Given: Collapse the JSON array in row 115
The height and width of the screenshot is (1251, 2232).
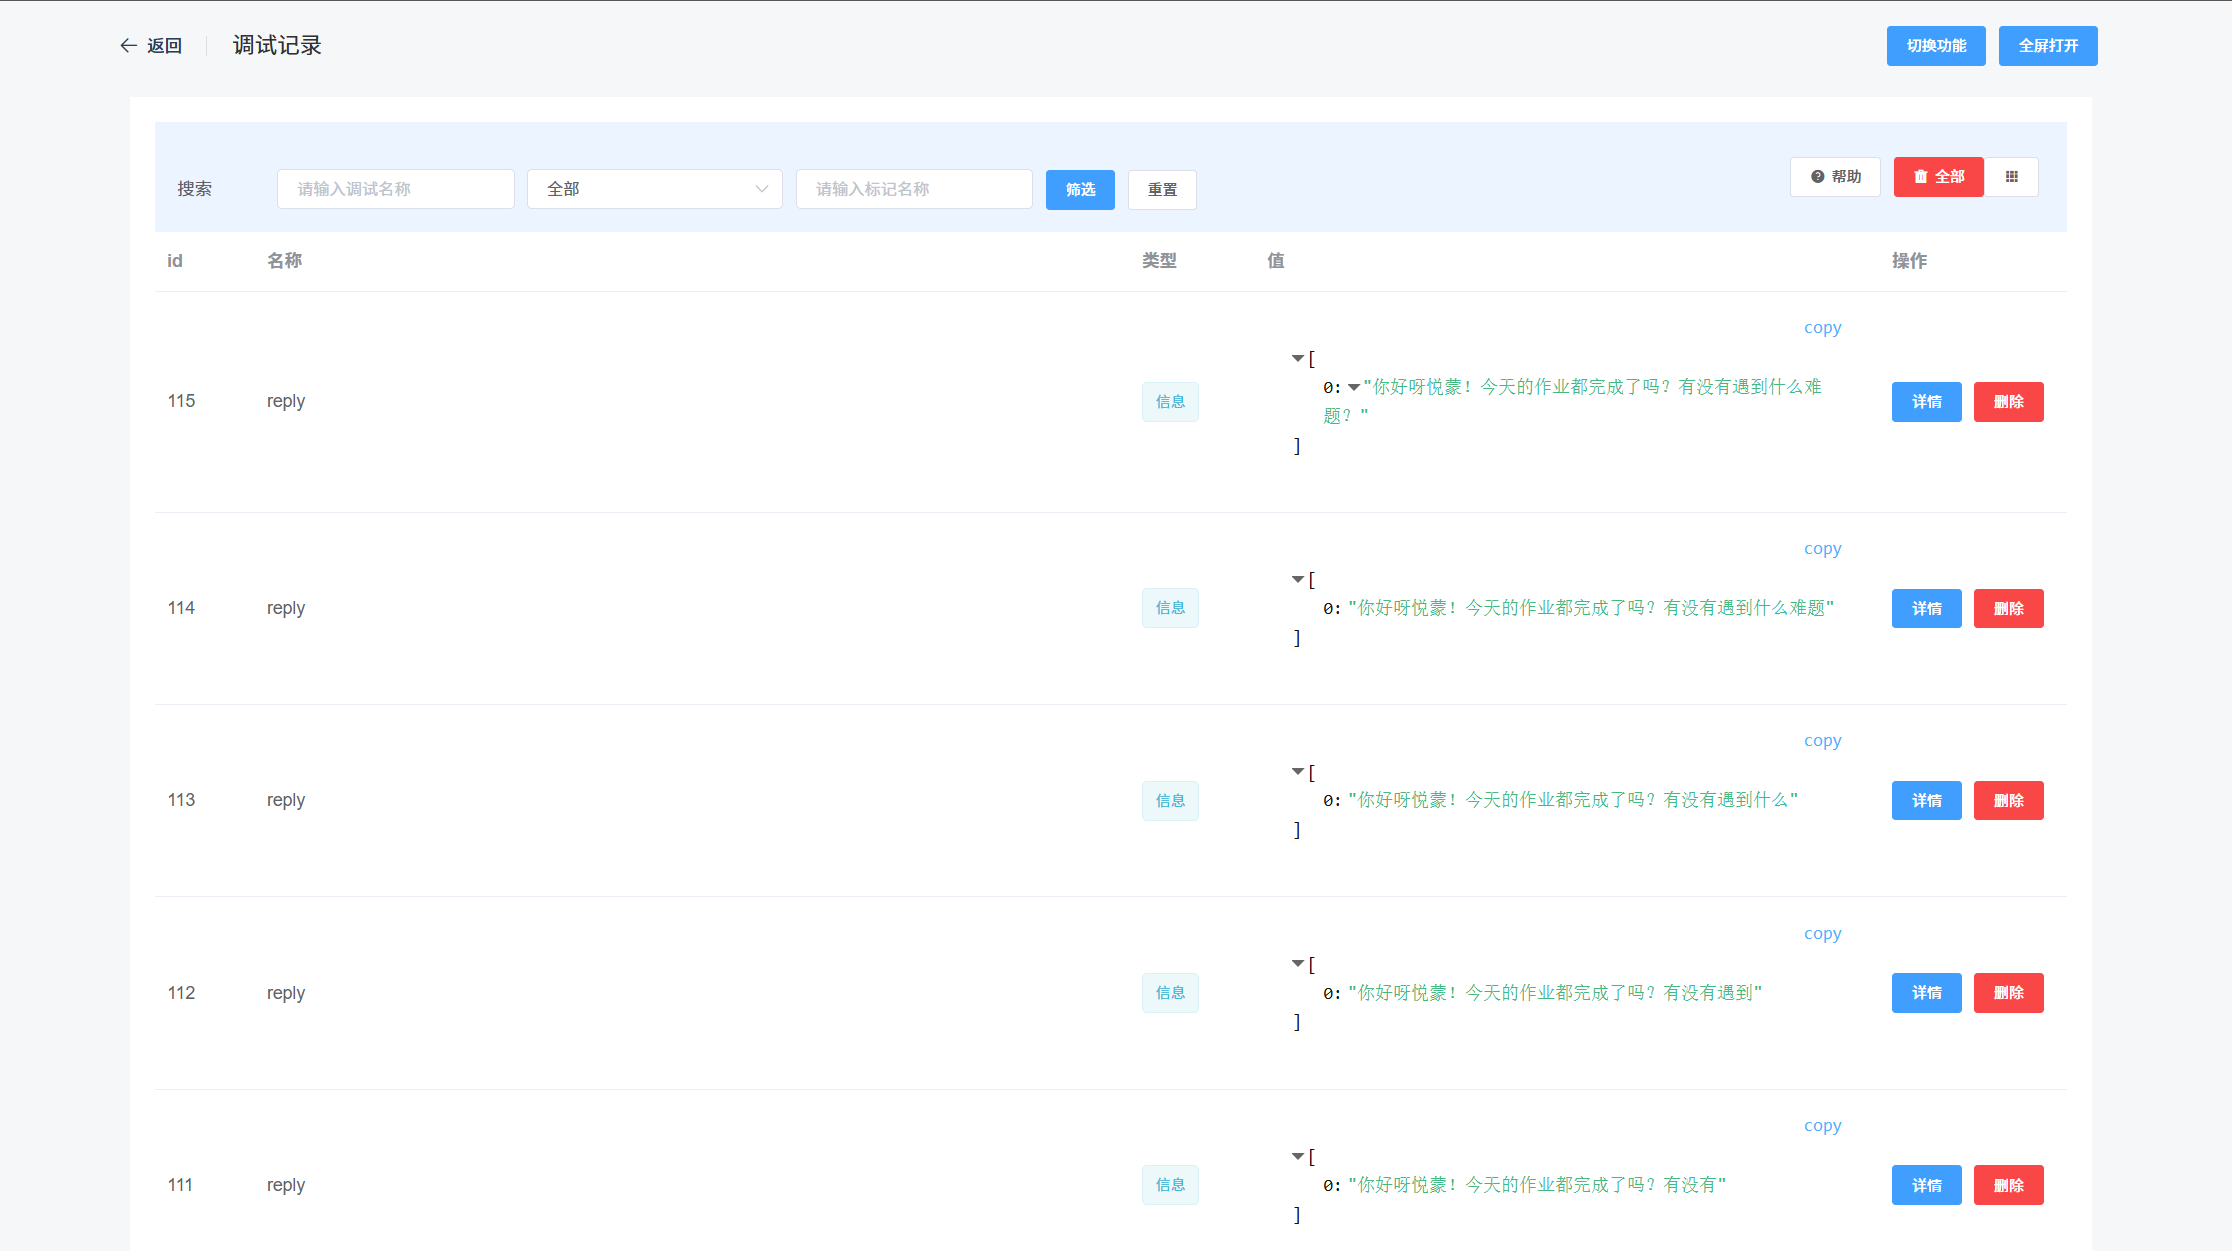Looking at the screenshot, I should [1297, 358].
